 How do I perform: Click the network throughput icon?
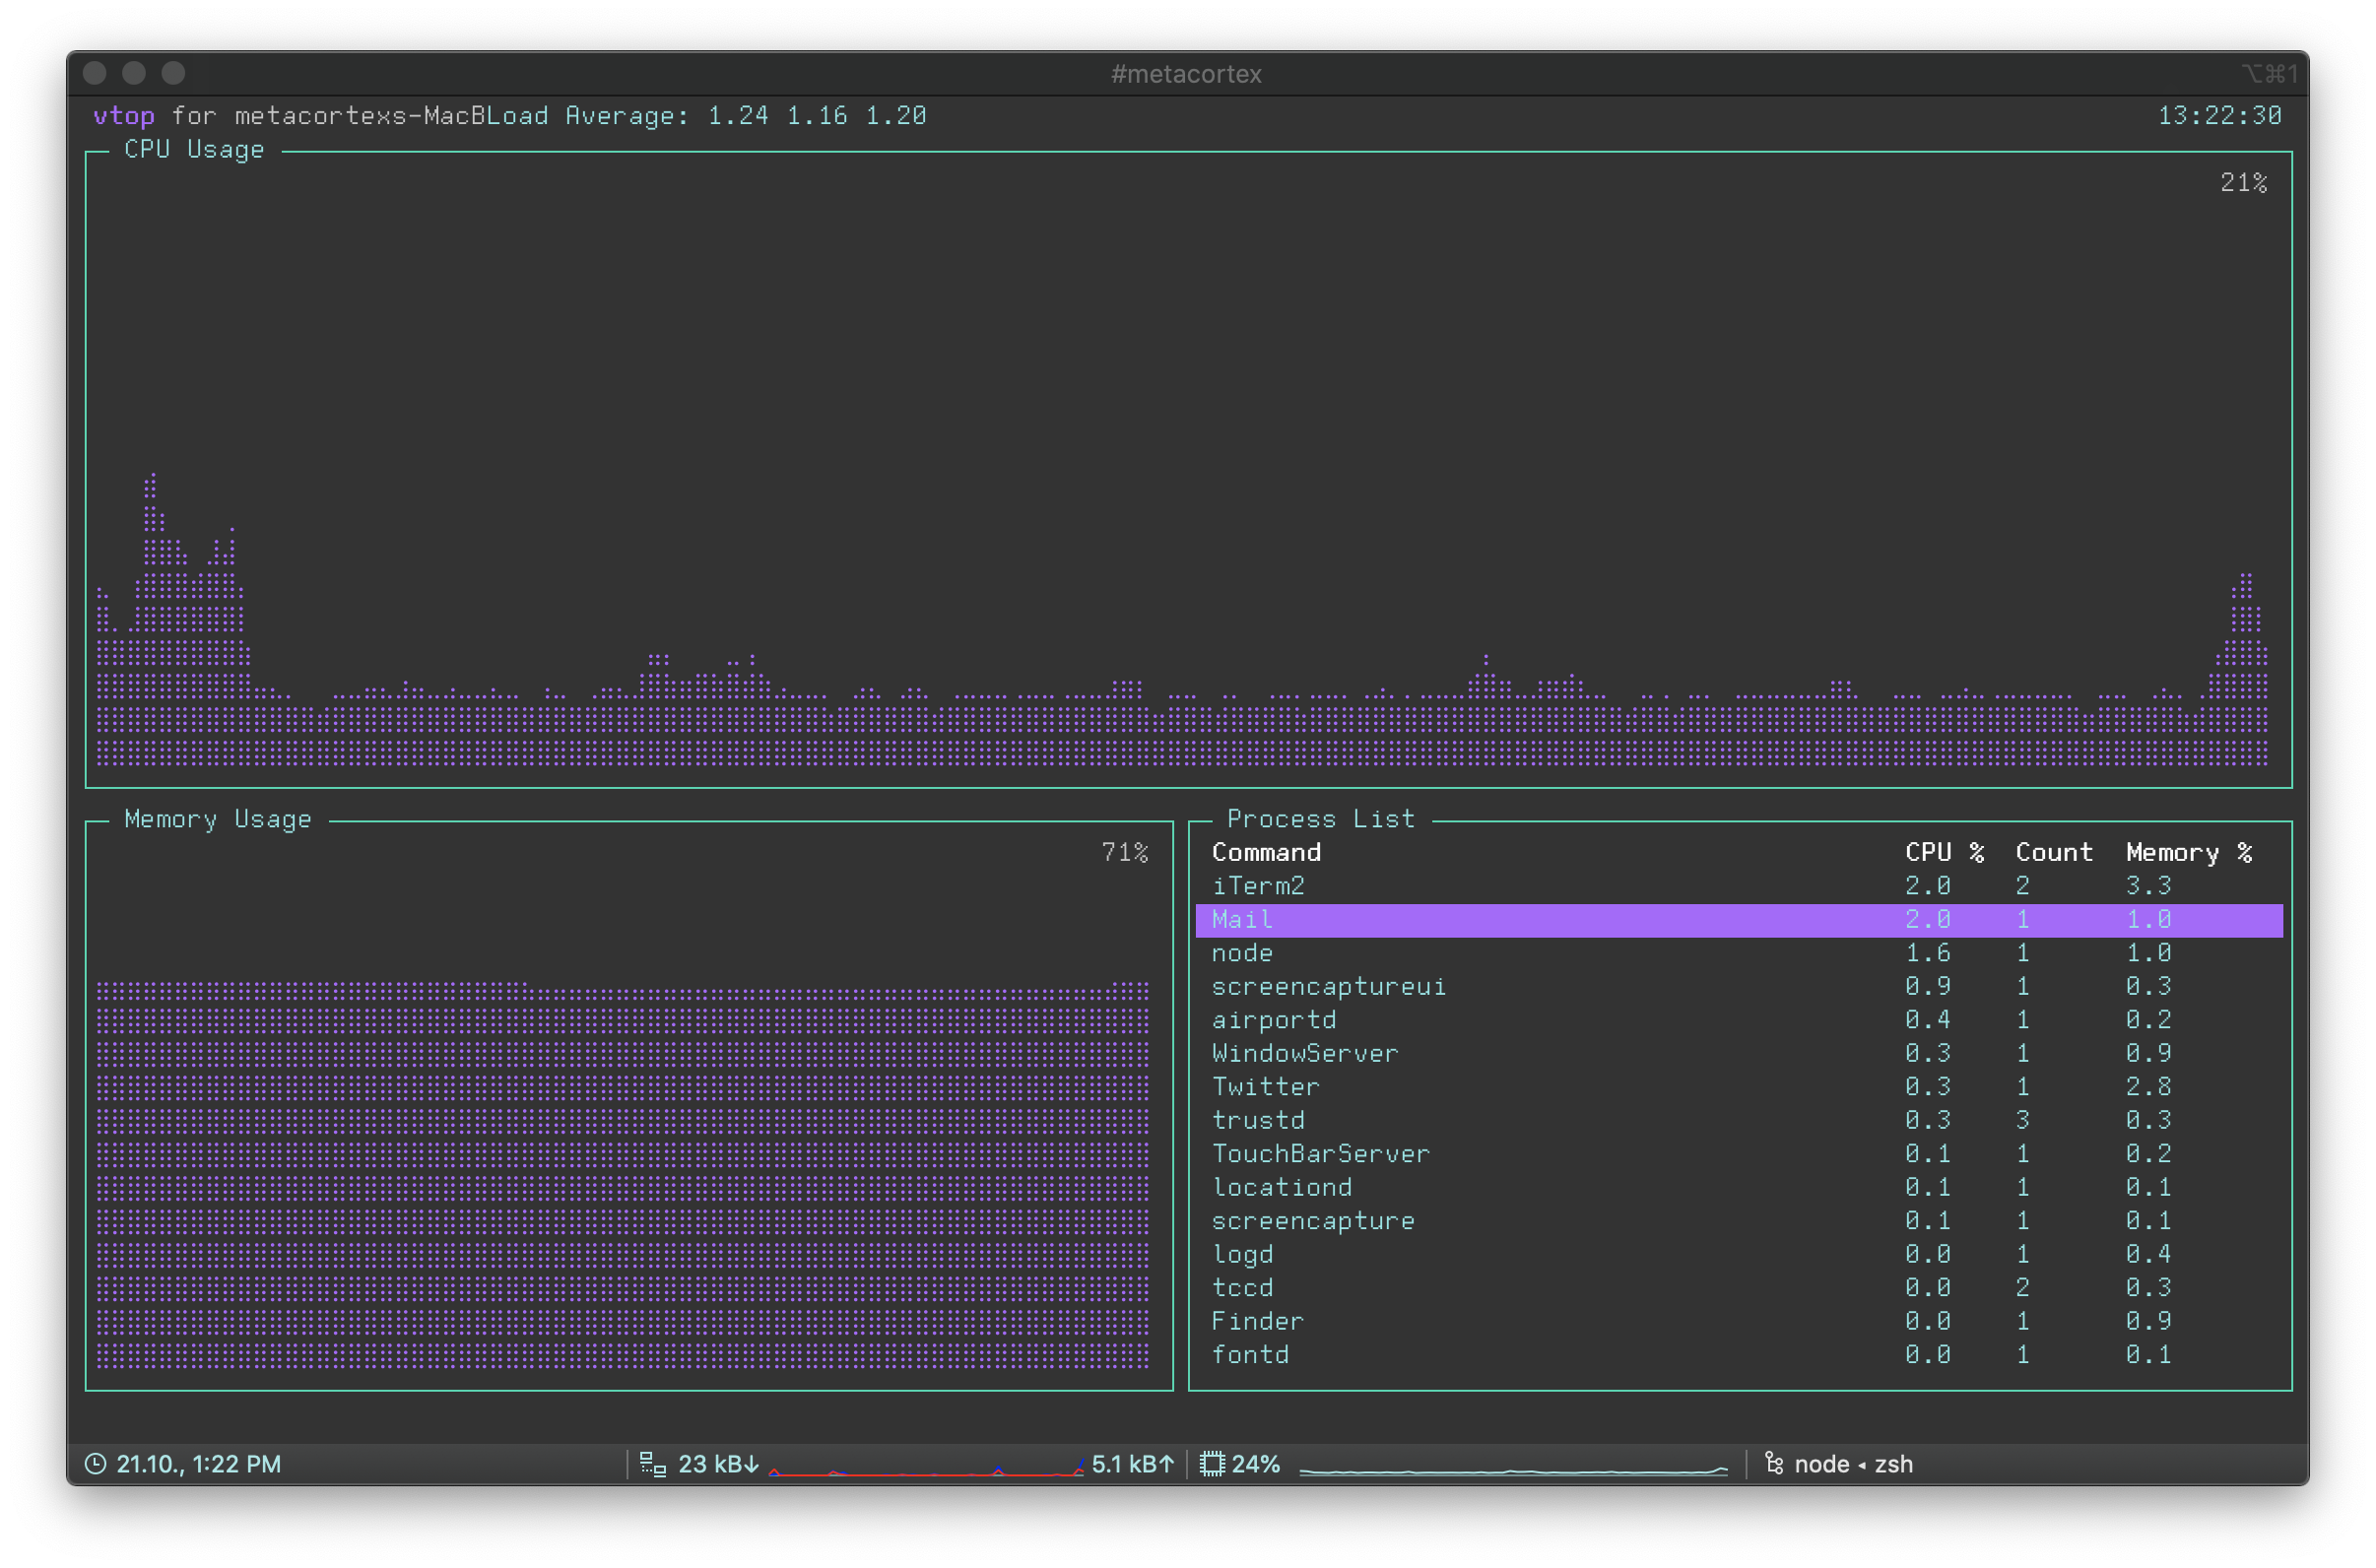point(653,1464)
